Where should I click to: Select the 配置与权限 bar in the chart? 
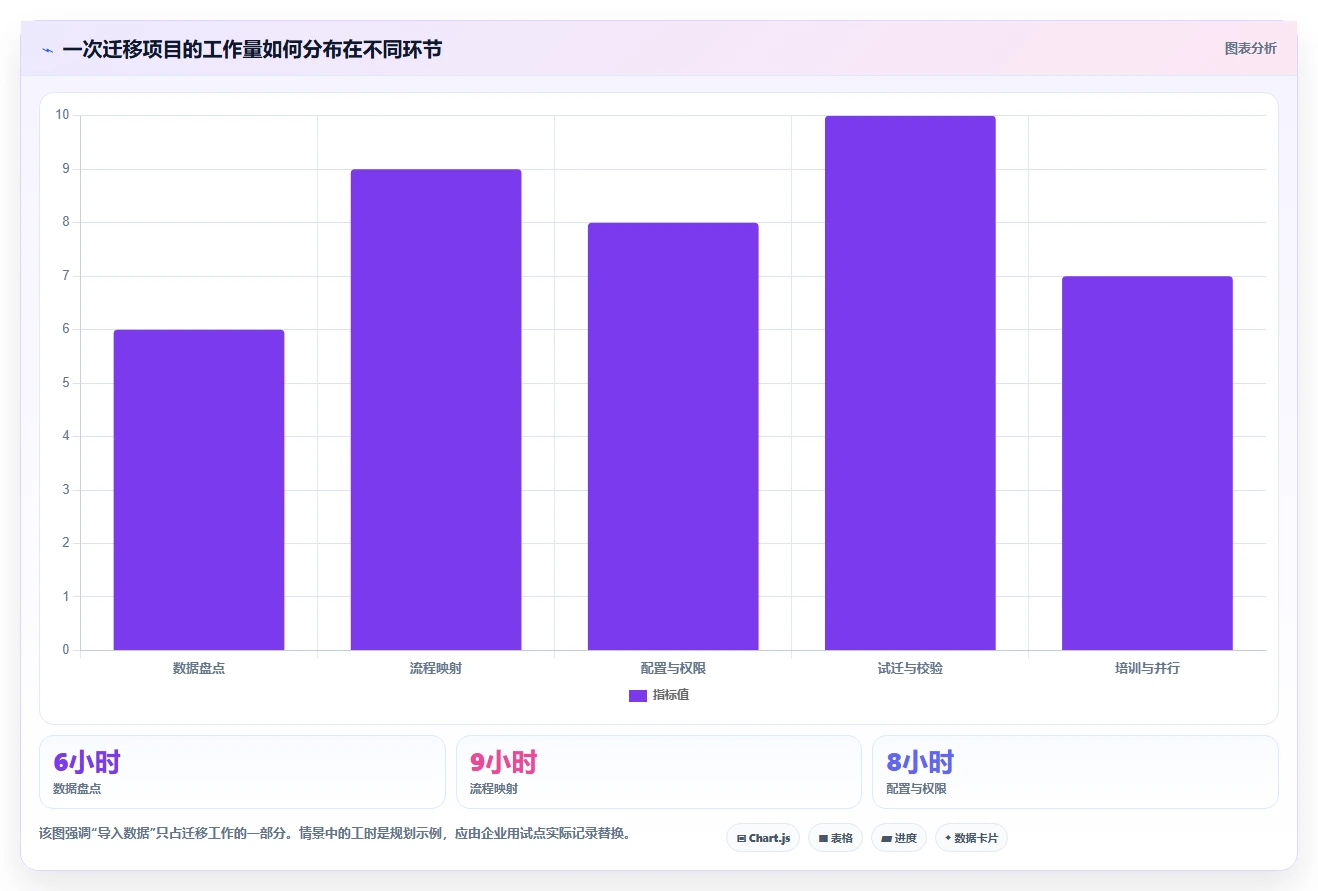pos(673,436)
